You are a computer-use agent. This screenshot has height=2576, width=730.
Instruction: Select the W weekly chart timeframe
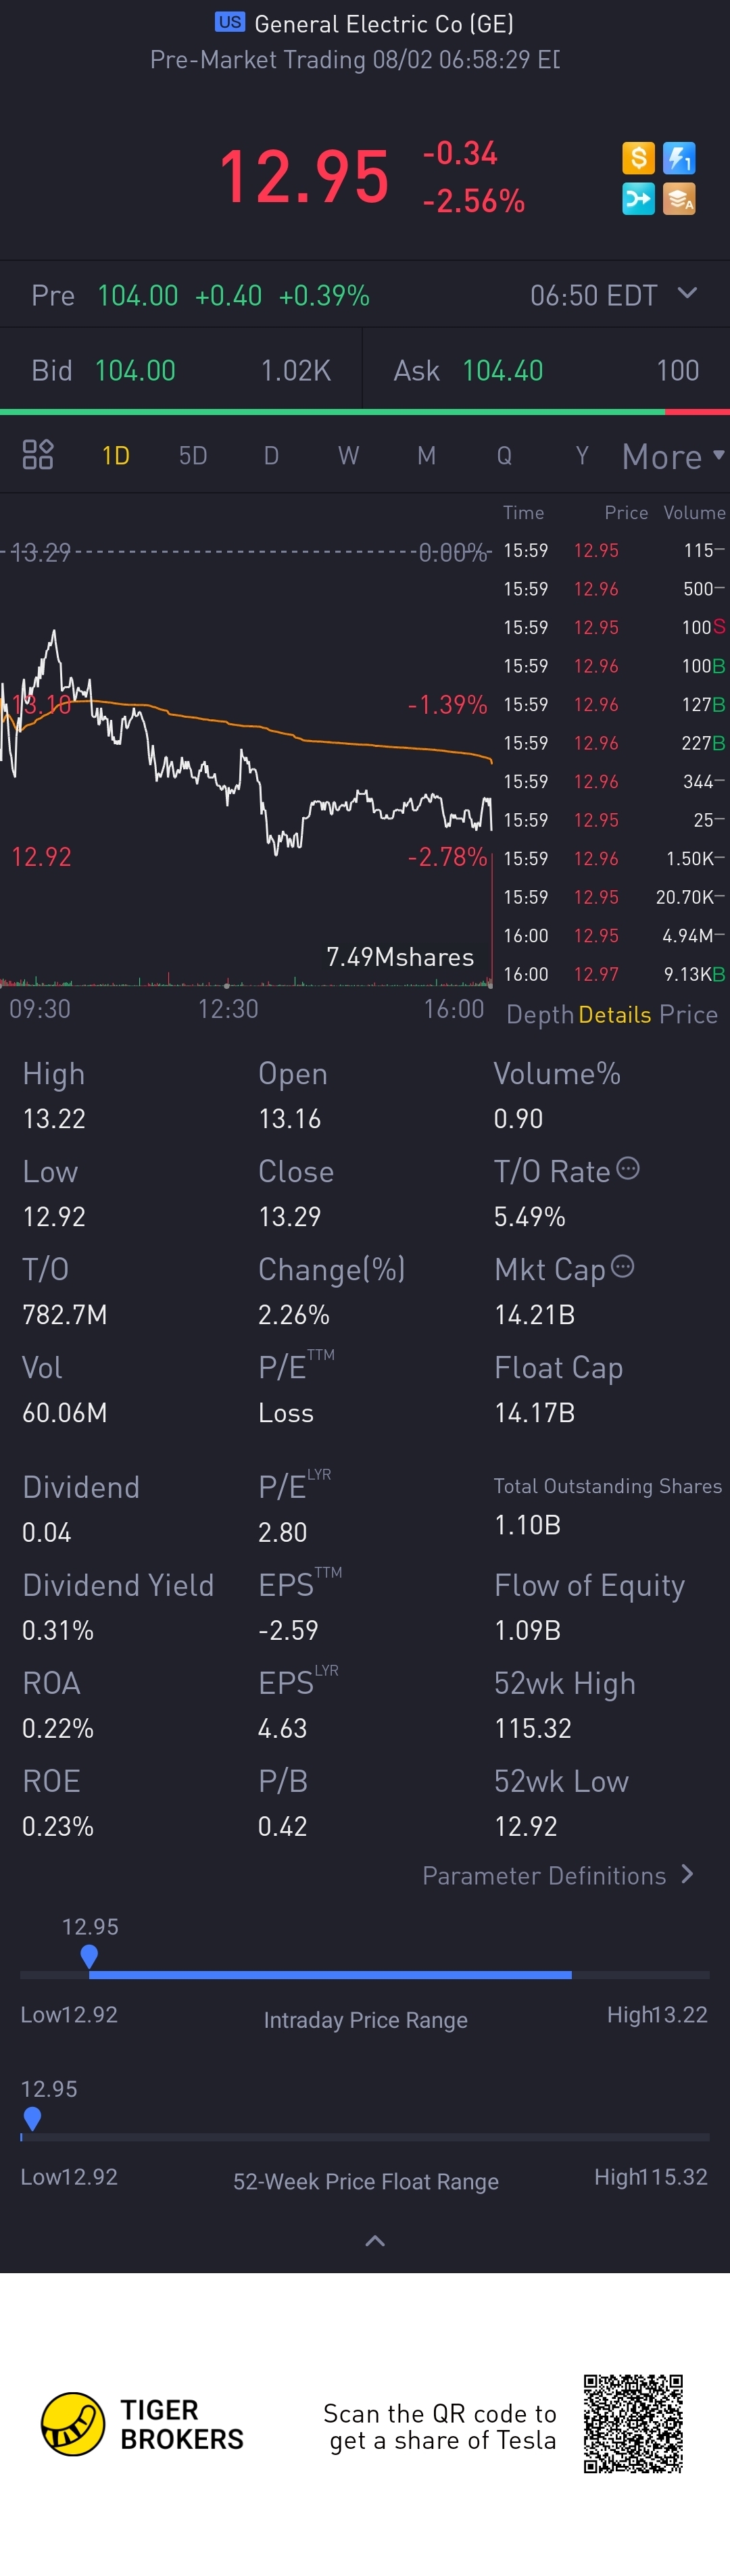[348, 456]
